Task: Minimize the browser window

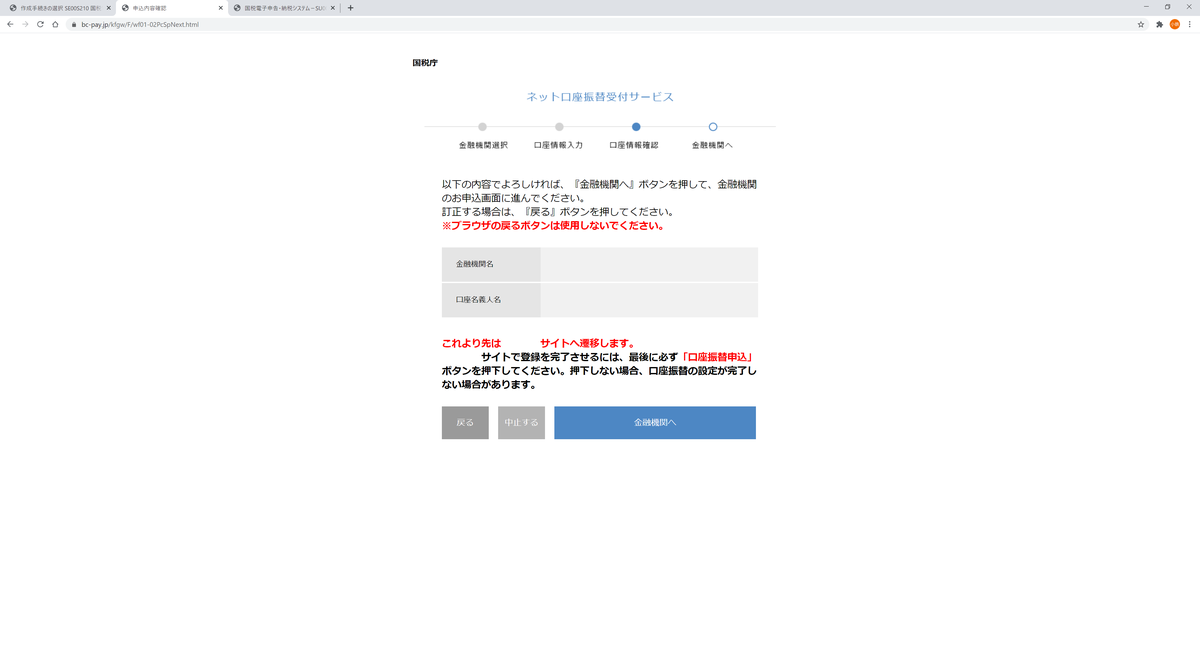Action: click(x=1145, y=7)
